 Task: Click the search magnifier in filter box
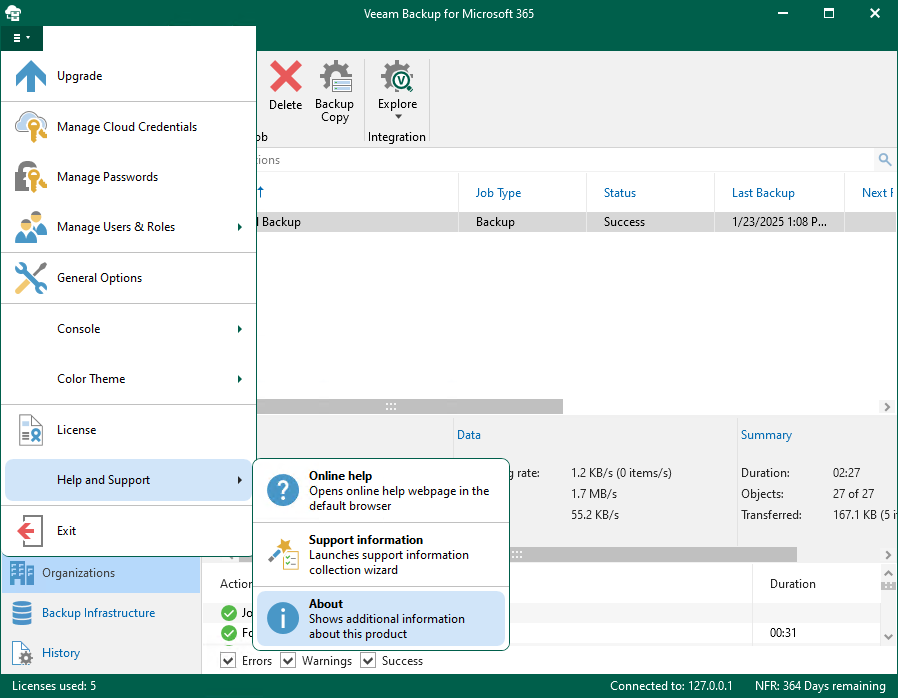pos(884,160)
